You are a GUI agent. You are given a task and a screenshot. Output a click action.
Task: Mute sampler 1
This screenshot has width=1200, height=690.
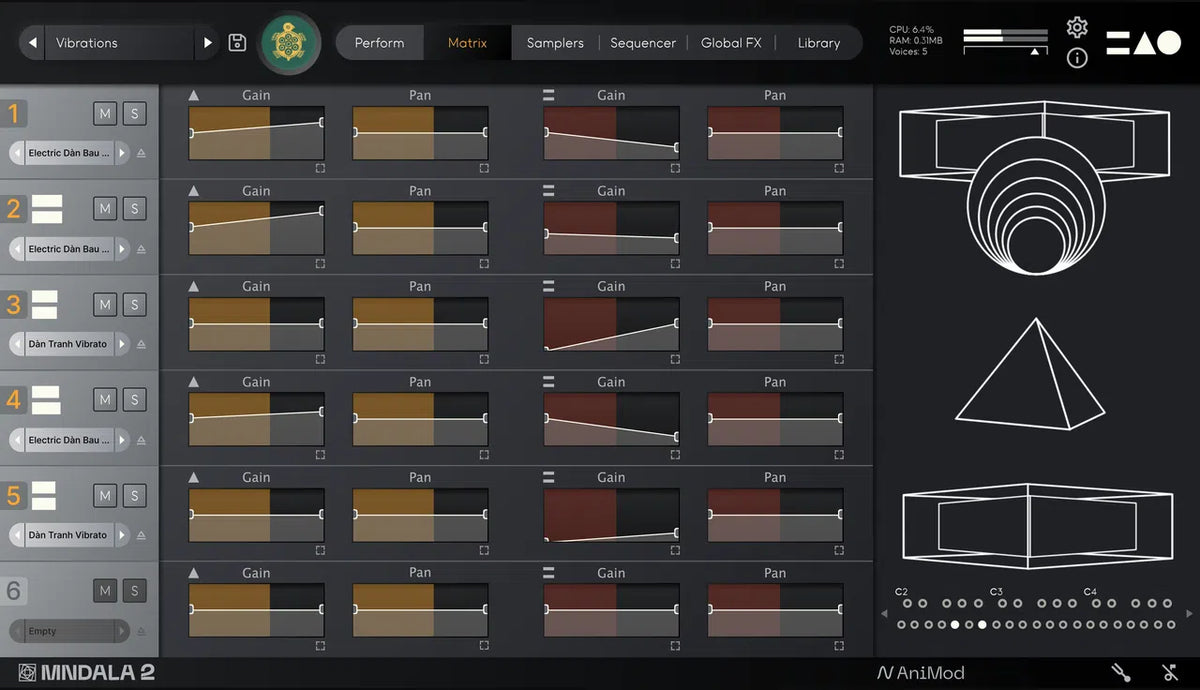[105, 113]
